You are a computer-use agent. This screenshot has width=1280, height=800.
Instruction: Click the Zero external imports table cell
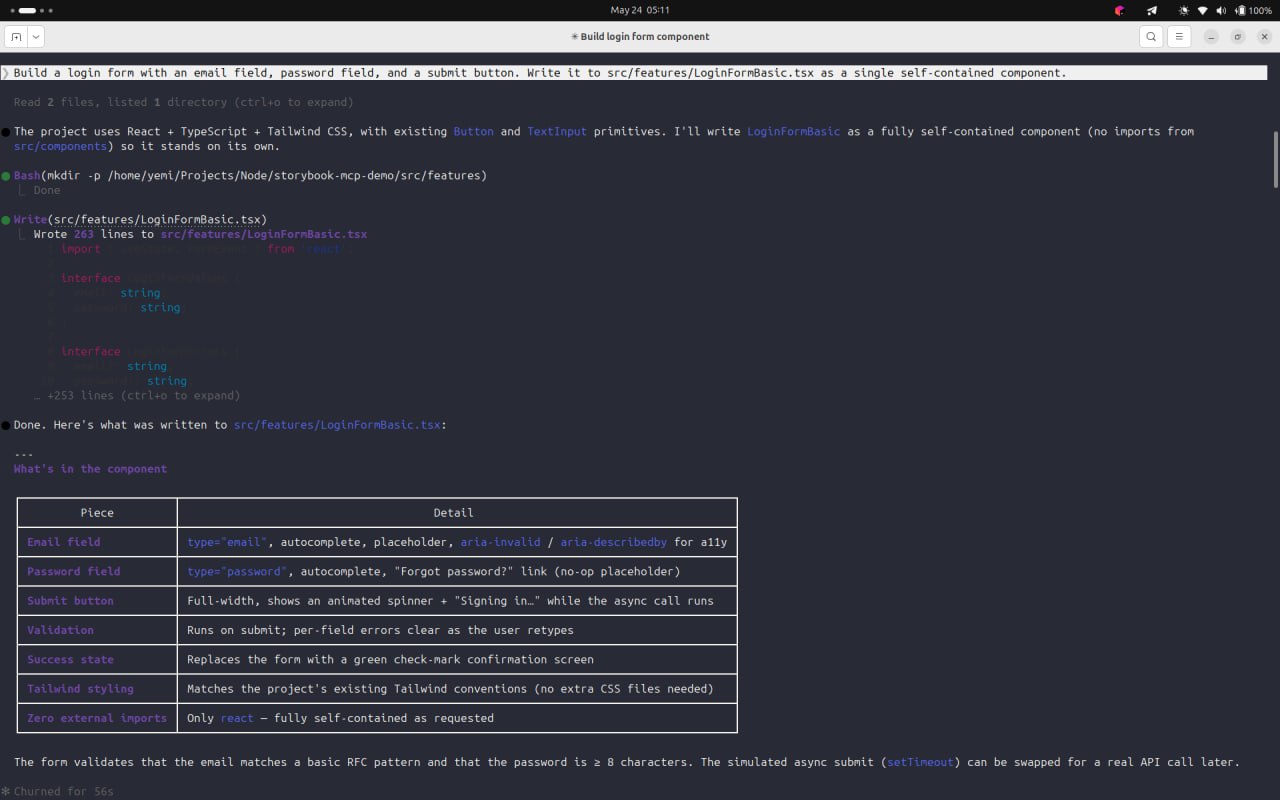(x=97, y=718)
